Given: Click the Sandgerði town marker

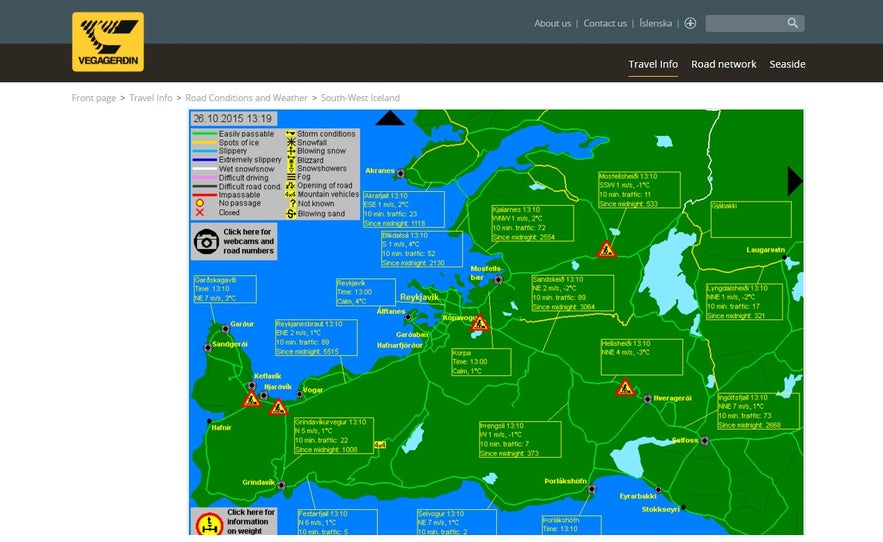Looking at the screenshot, I should [x=208, y=348].
